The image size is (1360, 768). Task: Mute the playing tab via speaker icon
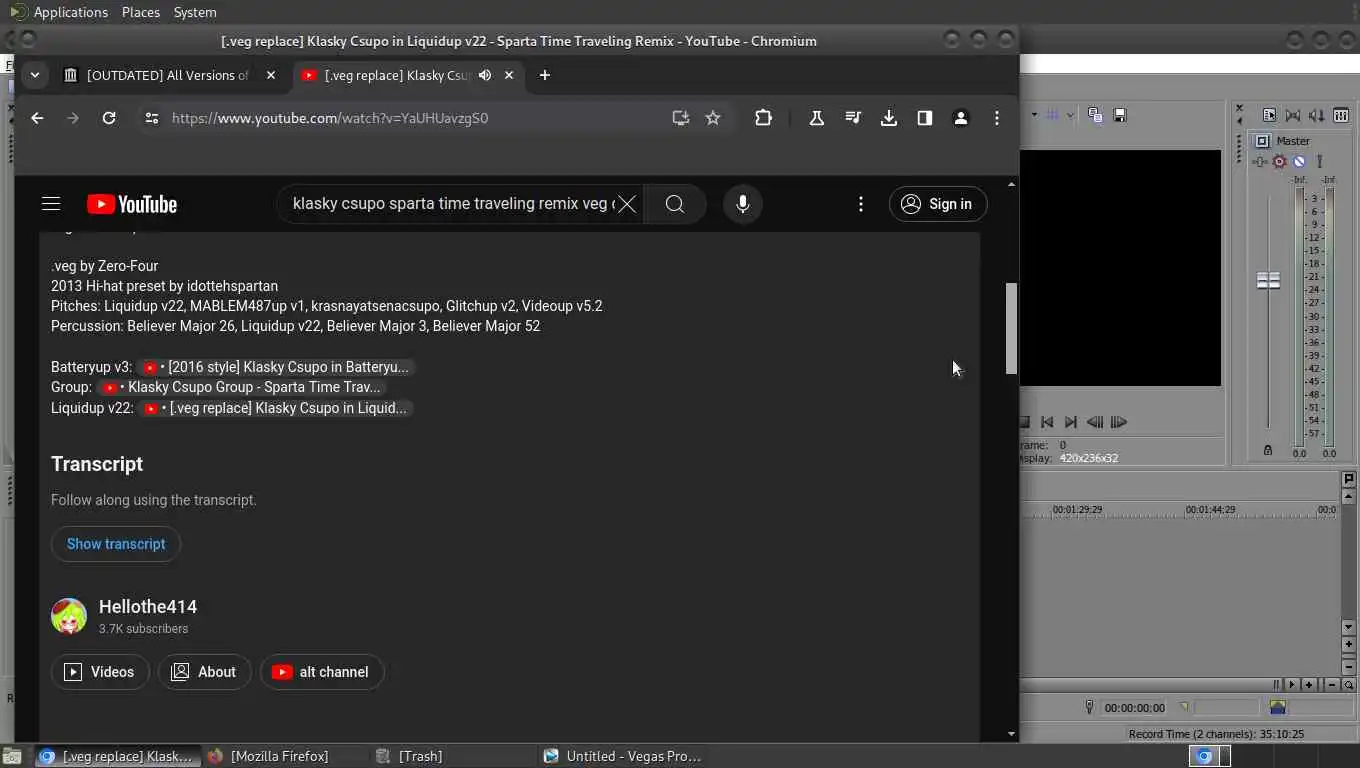485,75
